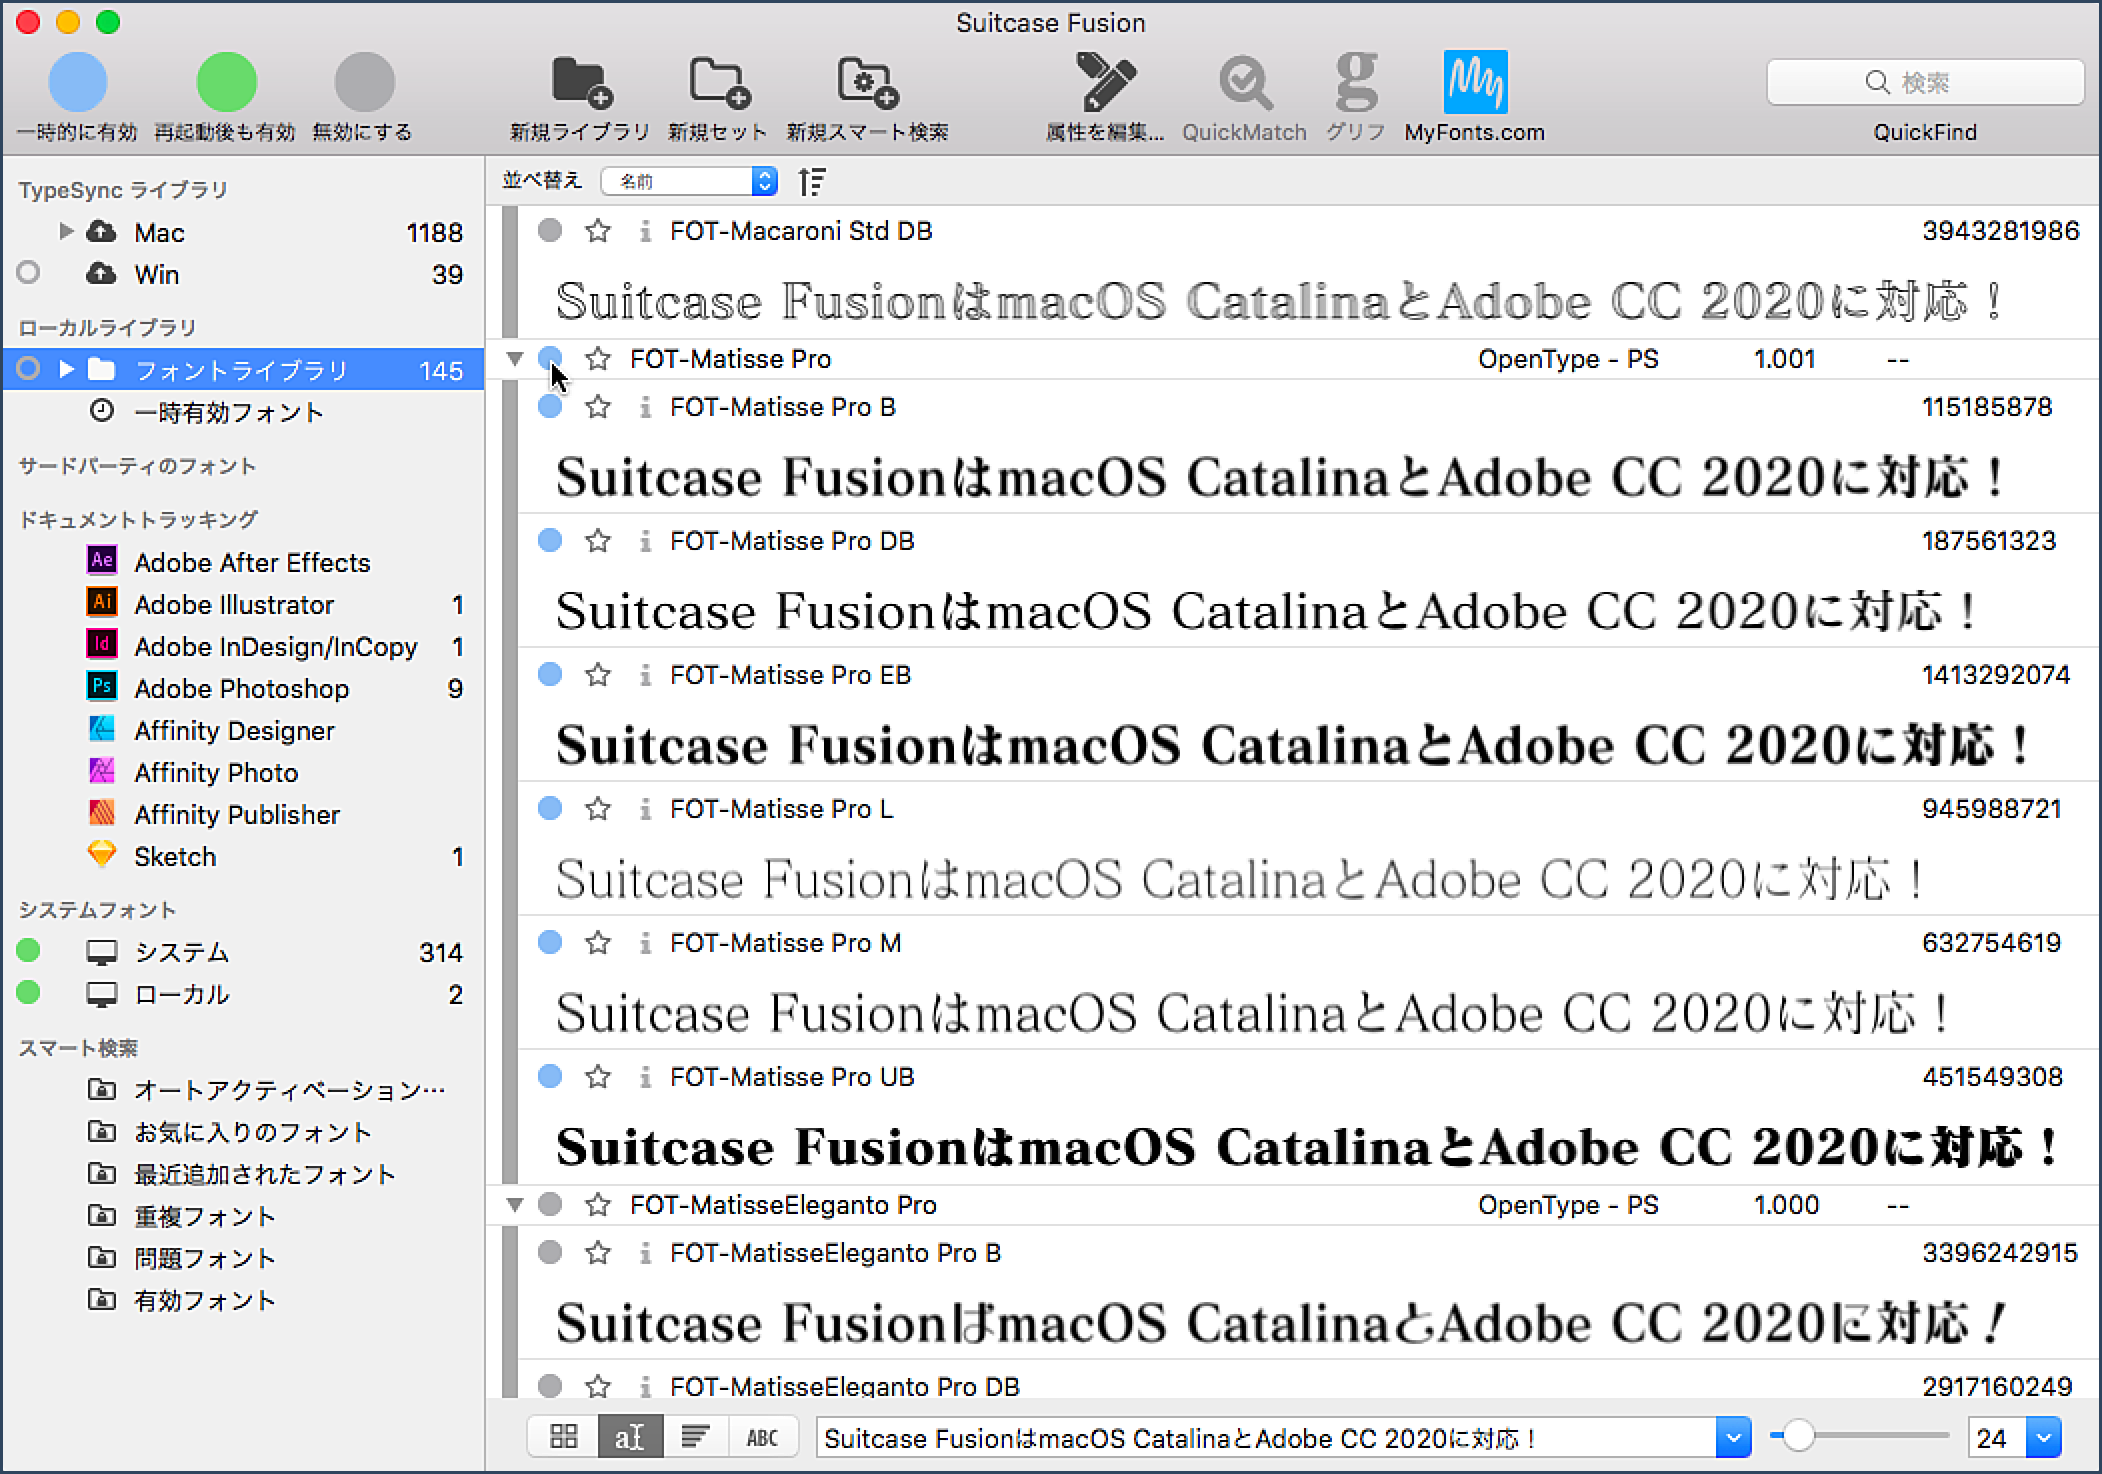Toggle activation of FOT-Matisse Pro L
The width and height of the screenshot is (2102, 1474).
(549, 808)
